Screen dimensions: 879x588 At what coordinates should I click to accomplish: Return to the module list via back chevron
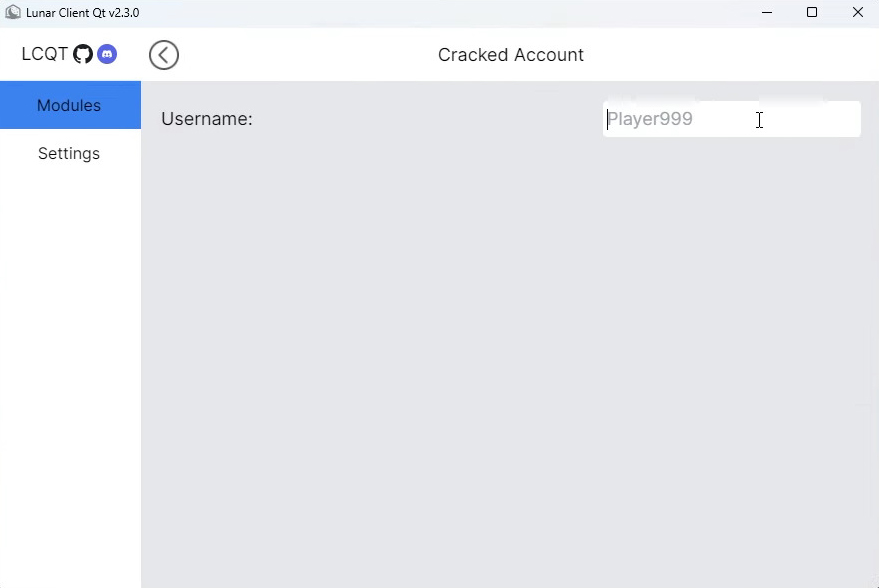164,55
